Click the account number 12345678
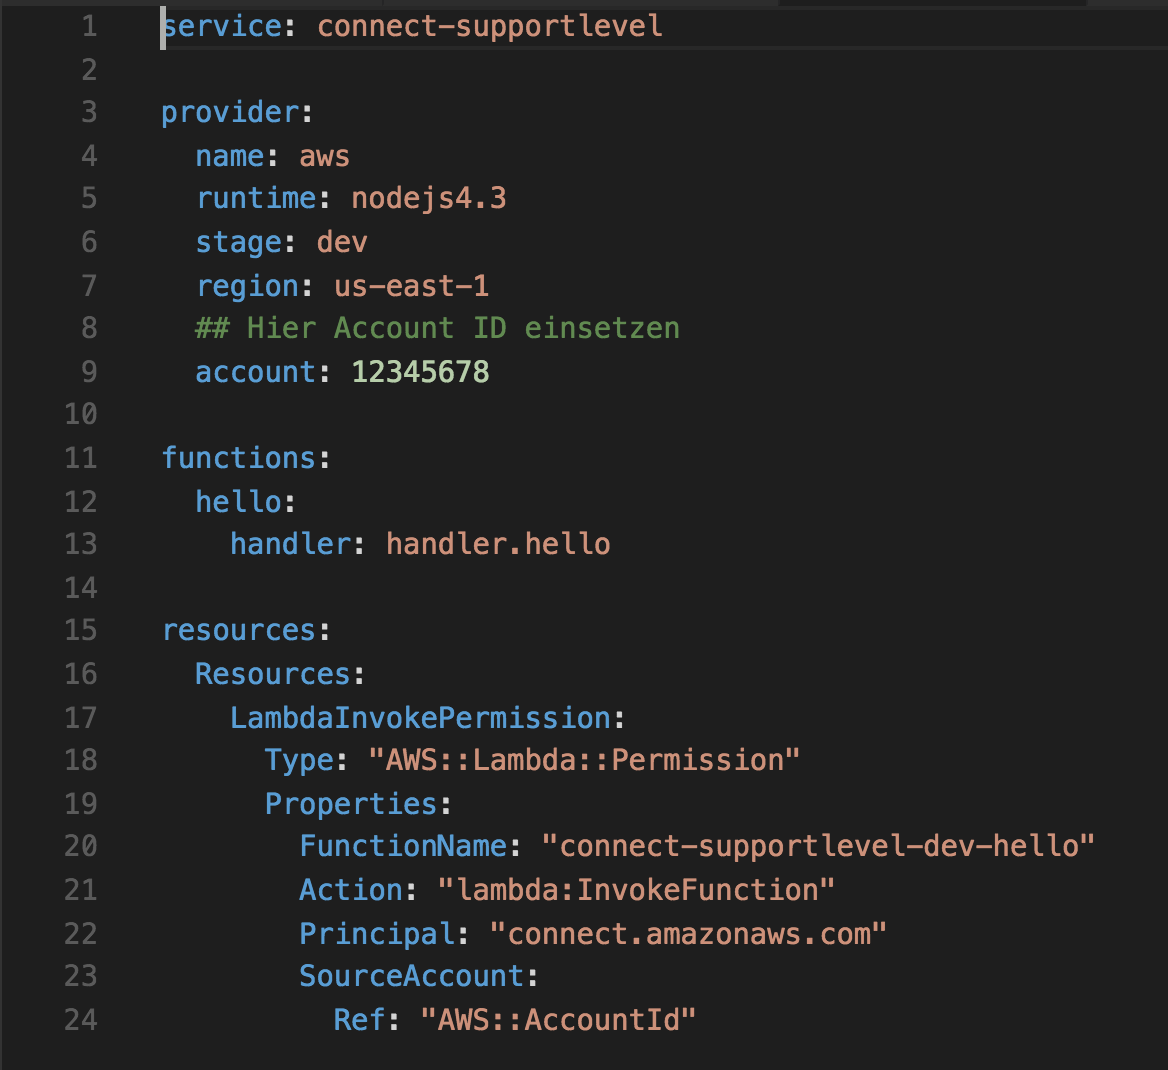This screenshot has height=1070, width=1168. click(420, 373)
